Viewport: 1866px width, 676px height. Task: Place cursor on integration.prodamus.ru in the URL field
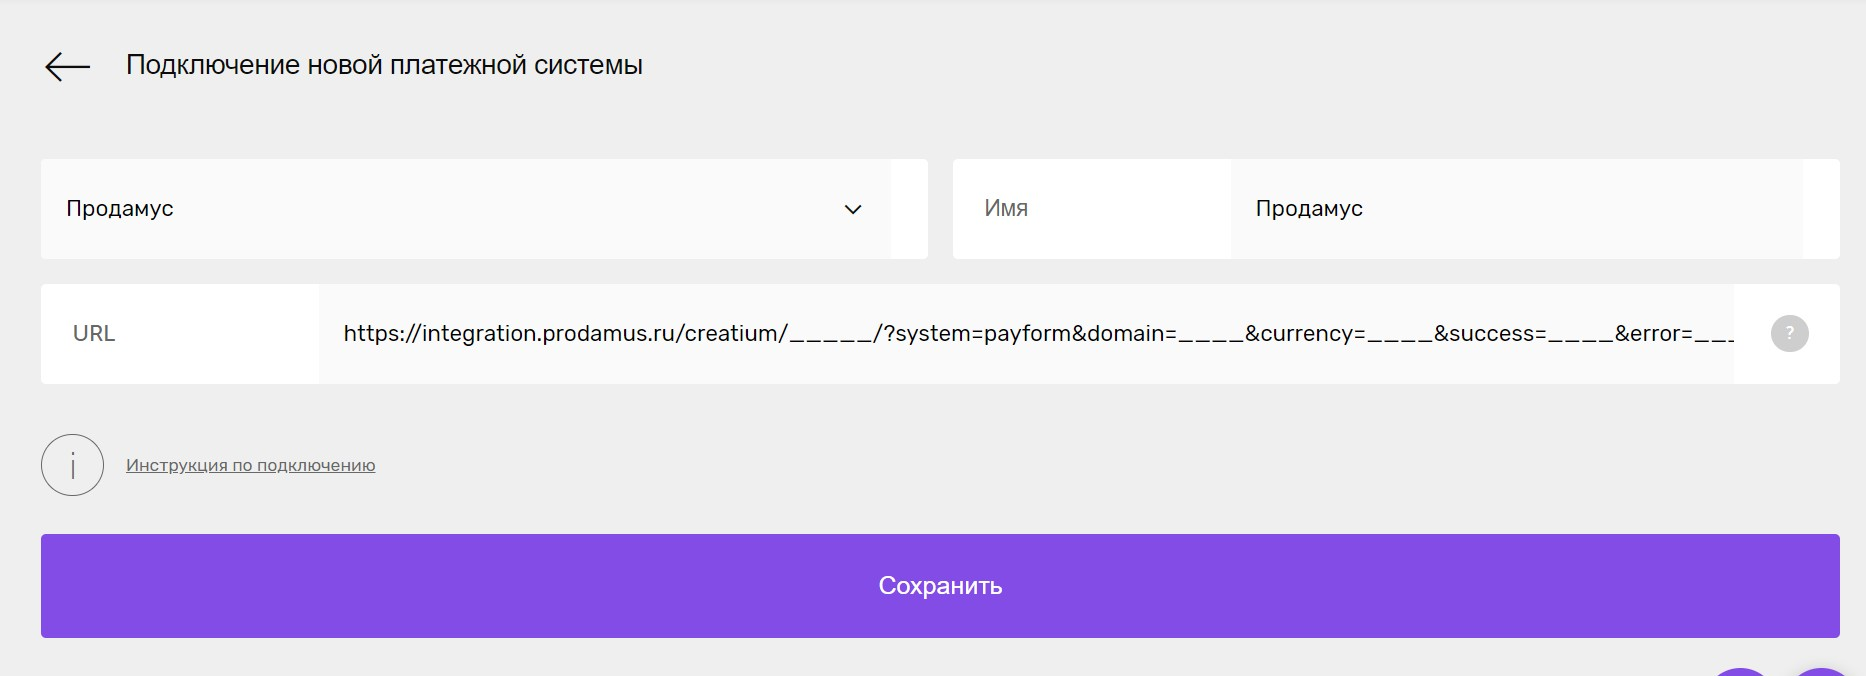pyautogui.click(x=549, y=333)
